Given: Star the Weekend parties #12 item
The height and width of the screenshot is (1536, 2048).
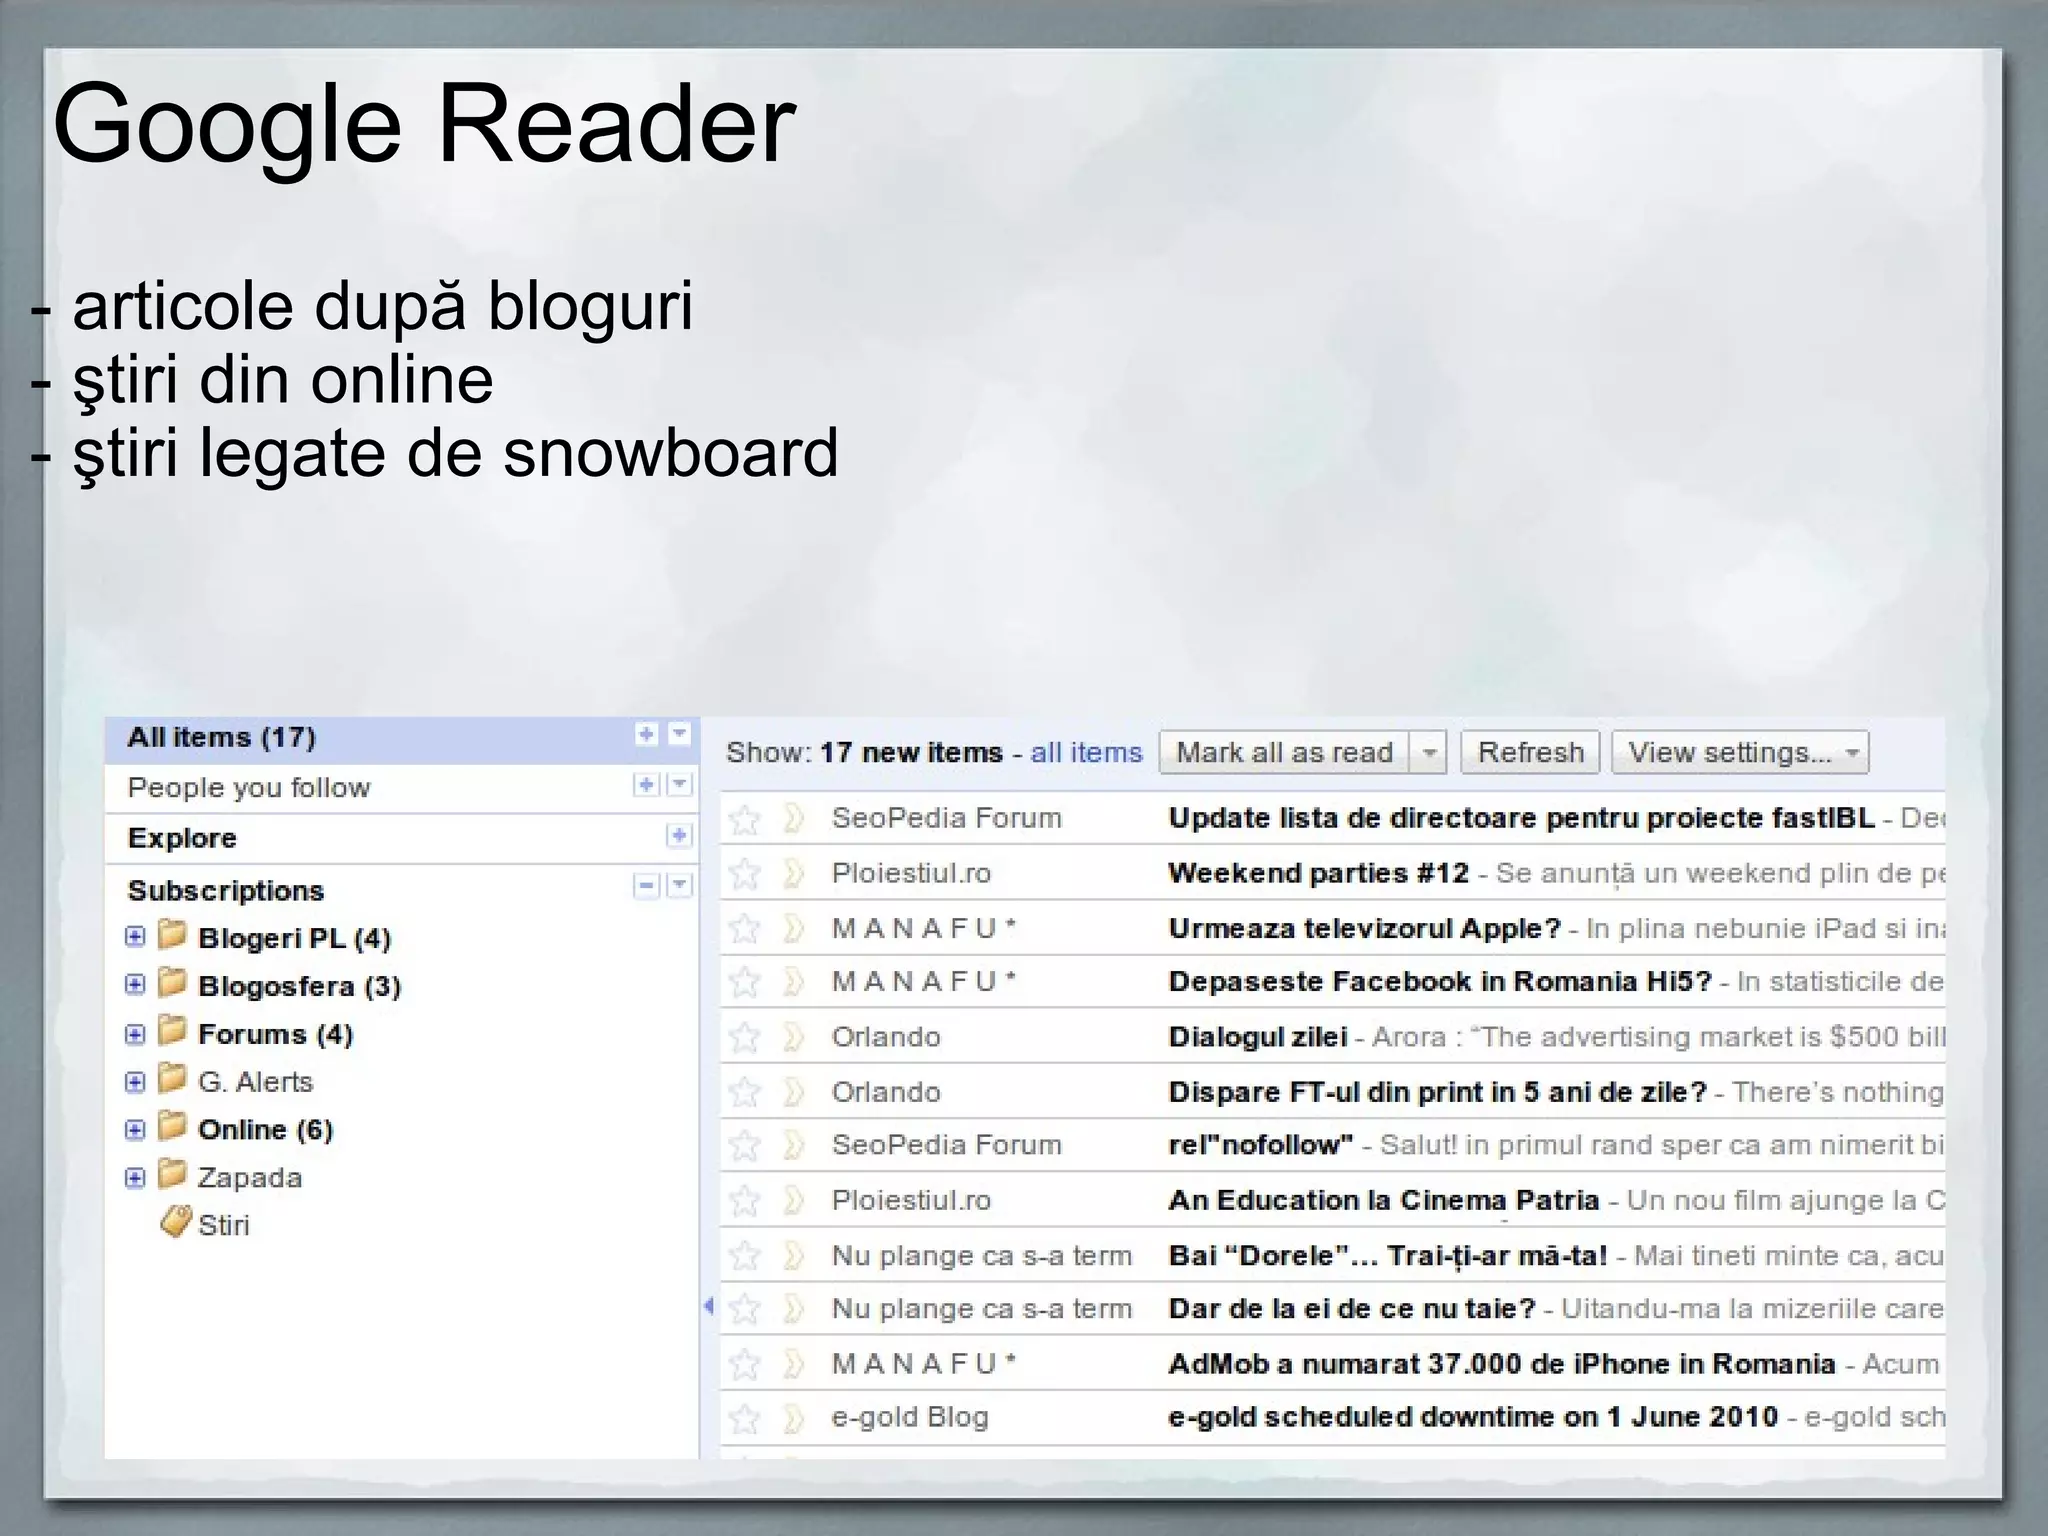Looking at the screenshot, I should pyautogui.click(x=744, y=874).
